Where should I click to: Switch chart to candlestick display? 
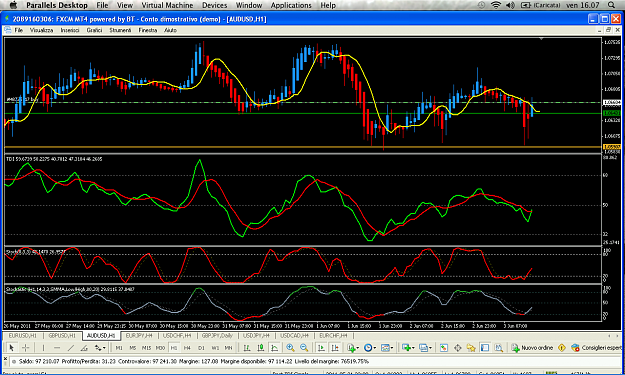click(x=260, y=348)
